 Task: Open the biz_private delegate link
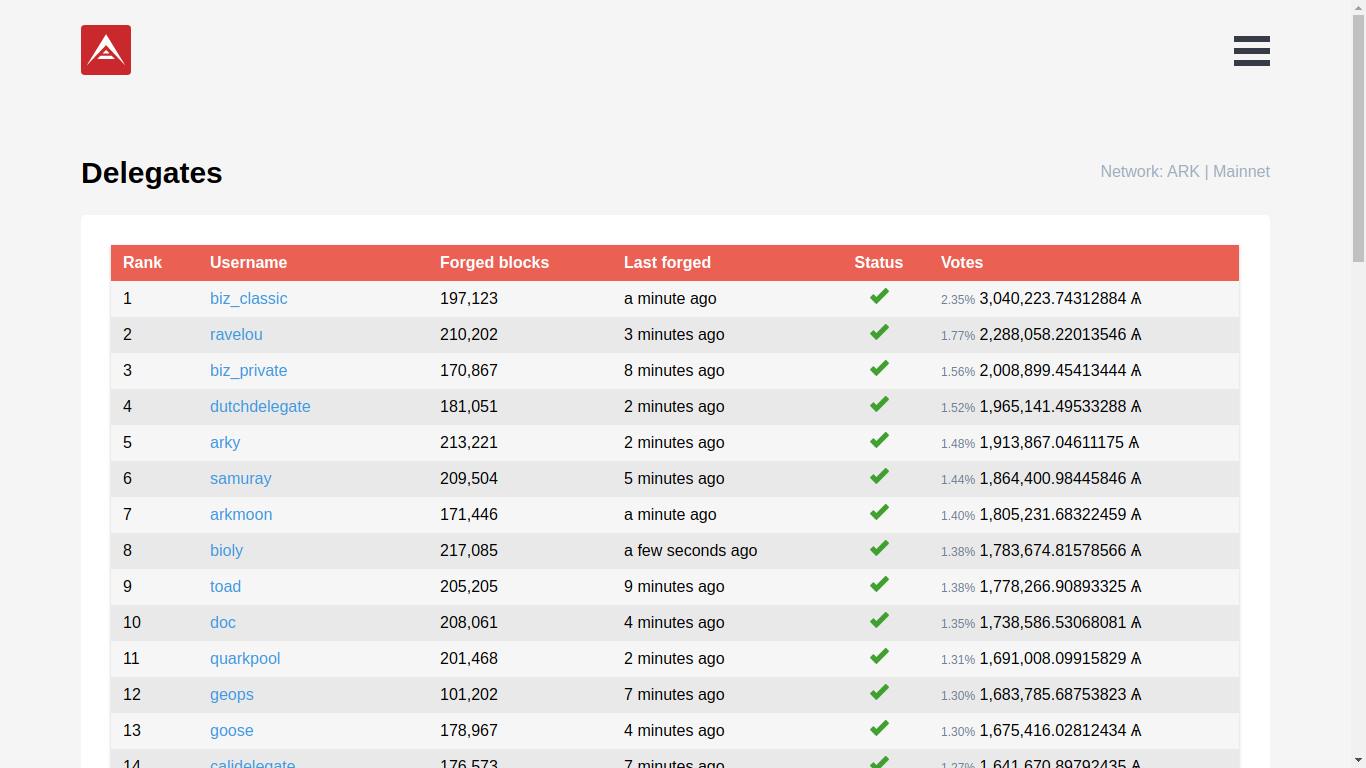248,371
